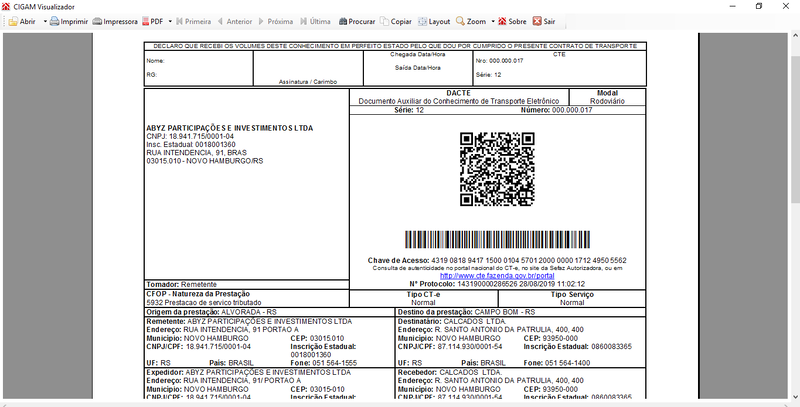The height and width of the screenshot is (407, 800).
Task: Click the Tipo Serviço Normal cell
Action: (572, 298)
